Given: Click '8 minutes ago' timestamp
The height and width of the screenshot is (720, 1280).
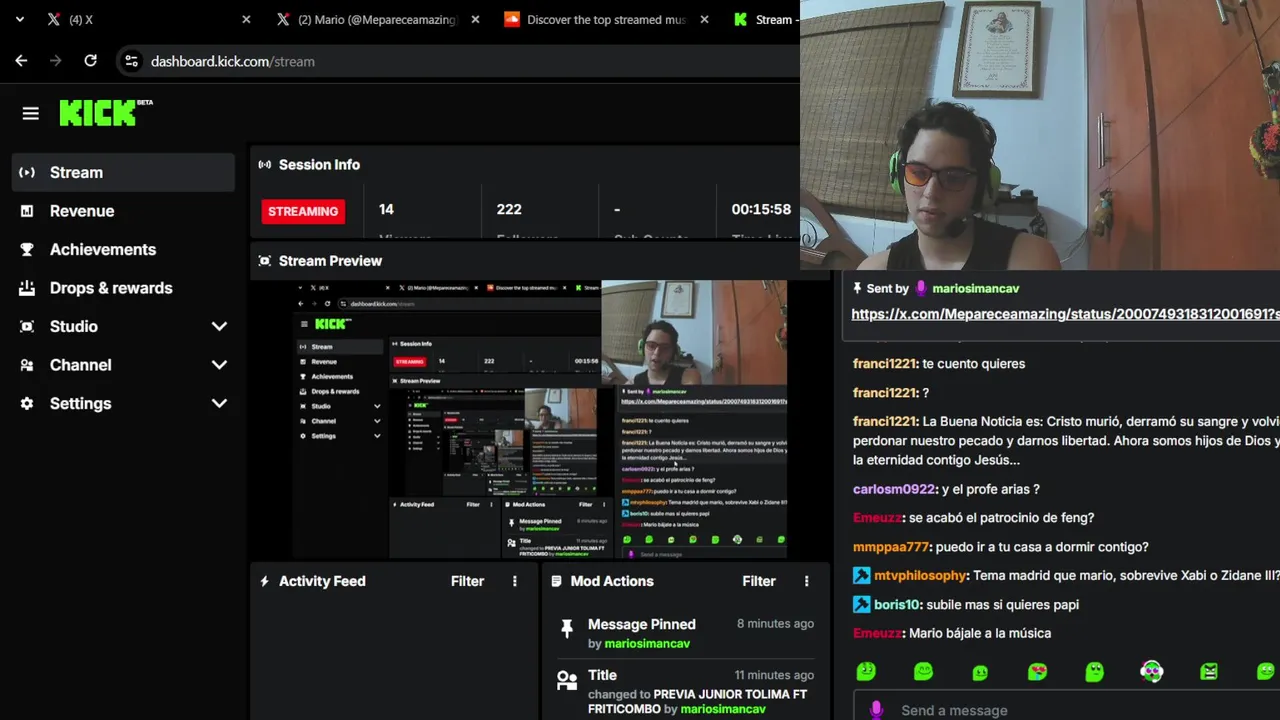Looking at the screenshot, I should (776, 624).
